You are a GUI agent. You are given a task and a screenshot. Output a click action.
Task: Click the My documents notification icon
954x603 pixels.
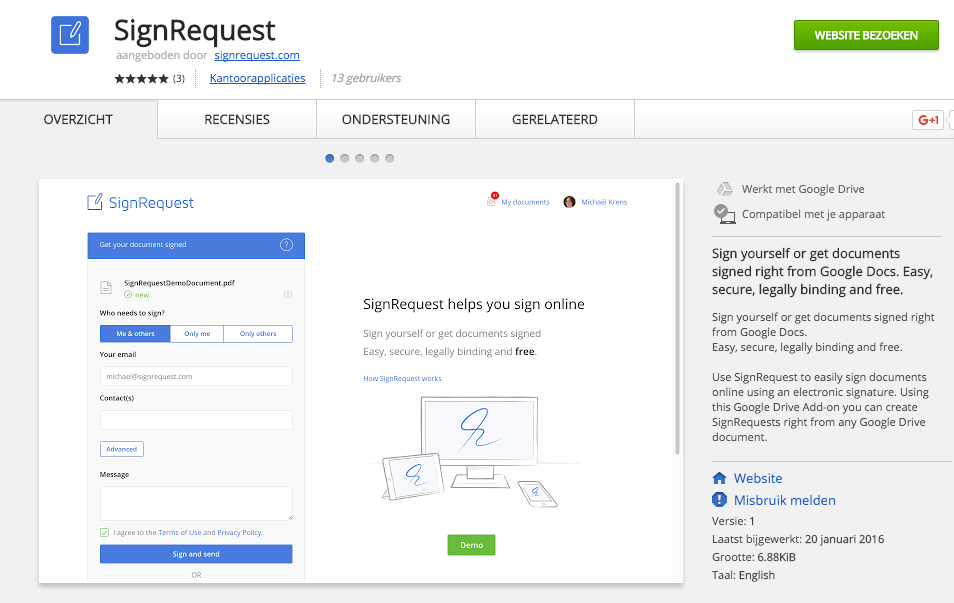coord(492,200)
